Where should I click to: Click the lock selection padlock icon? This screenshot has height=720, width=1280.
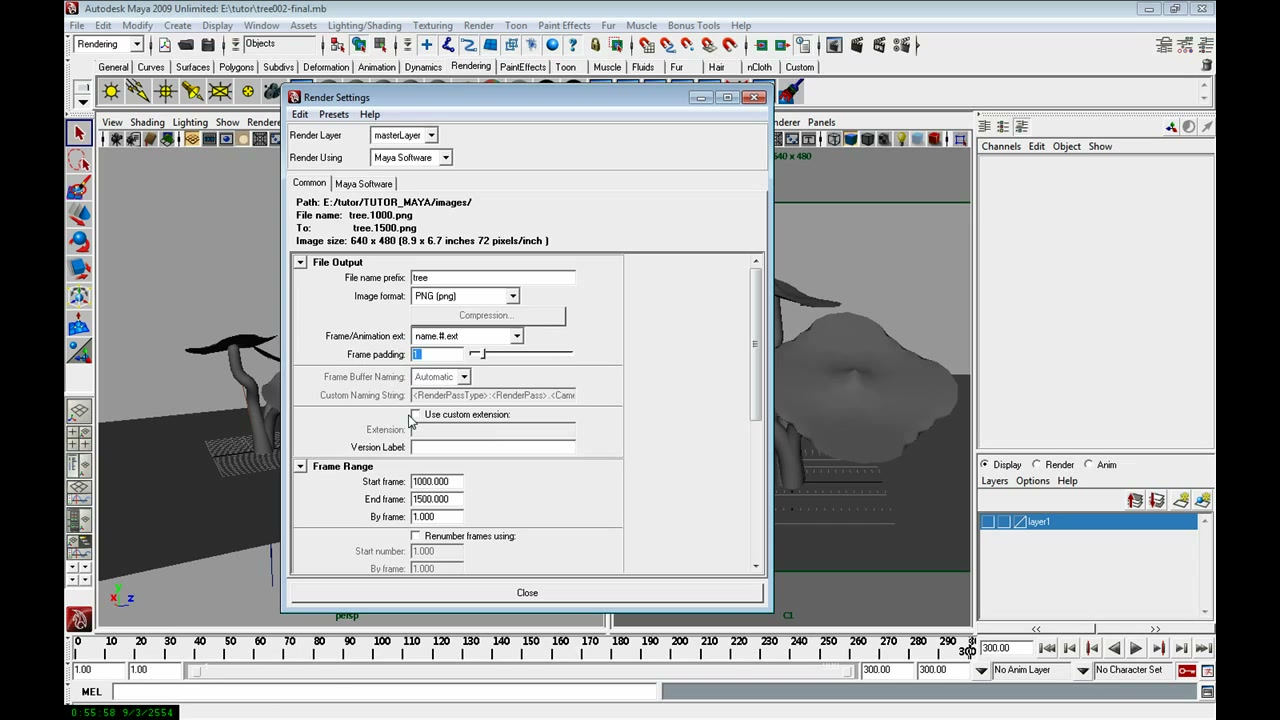(595, 45)
